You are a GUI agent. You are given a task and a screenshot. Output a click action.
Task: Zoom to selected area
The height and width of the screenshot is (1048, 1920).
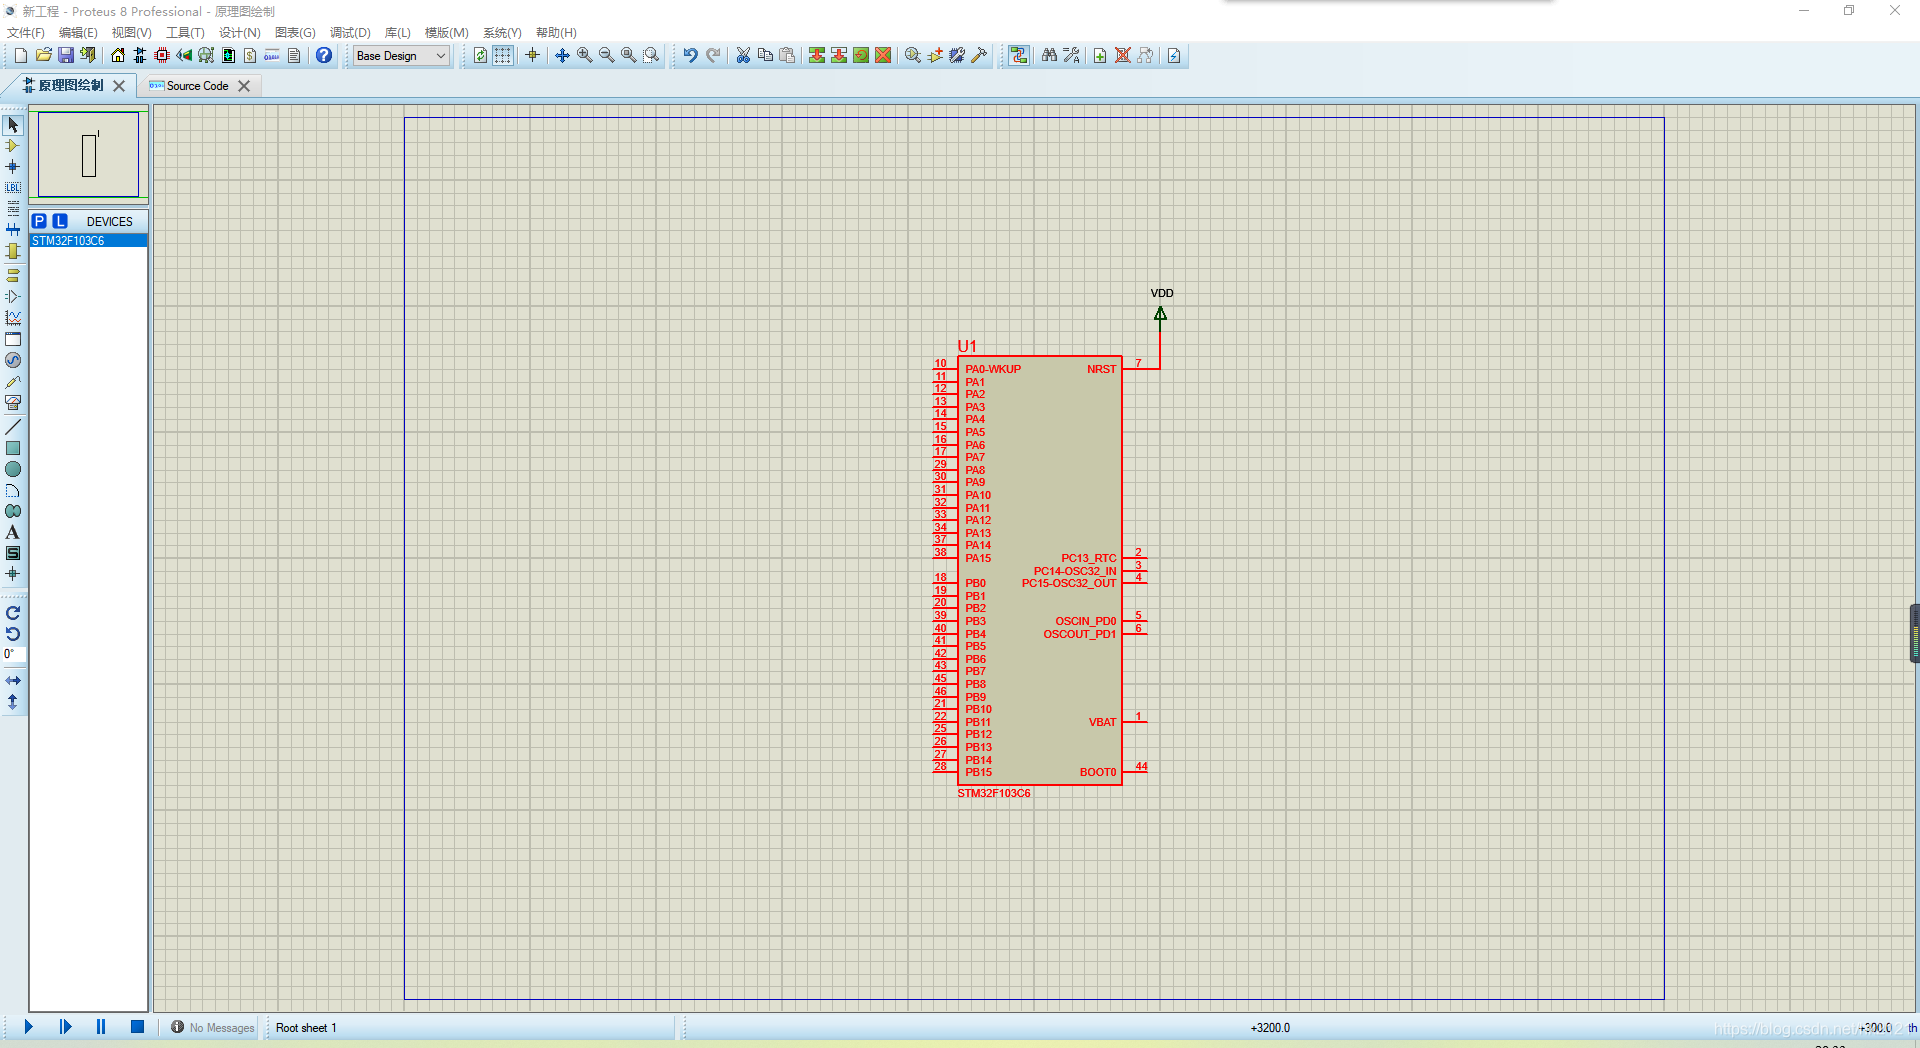point(651,56)
